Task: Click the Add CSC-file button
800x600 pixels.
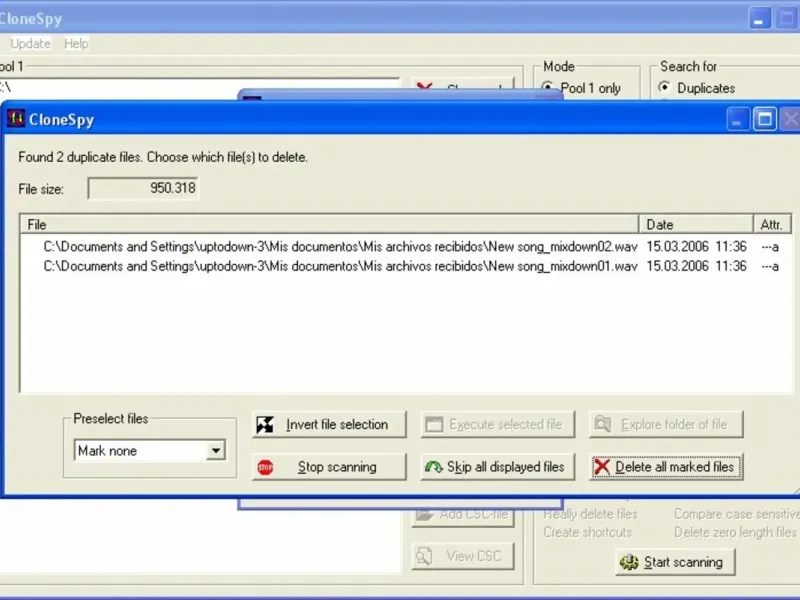Action: (463, 514)
